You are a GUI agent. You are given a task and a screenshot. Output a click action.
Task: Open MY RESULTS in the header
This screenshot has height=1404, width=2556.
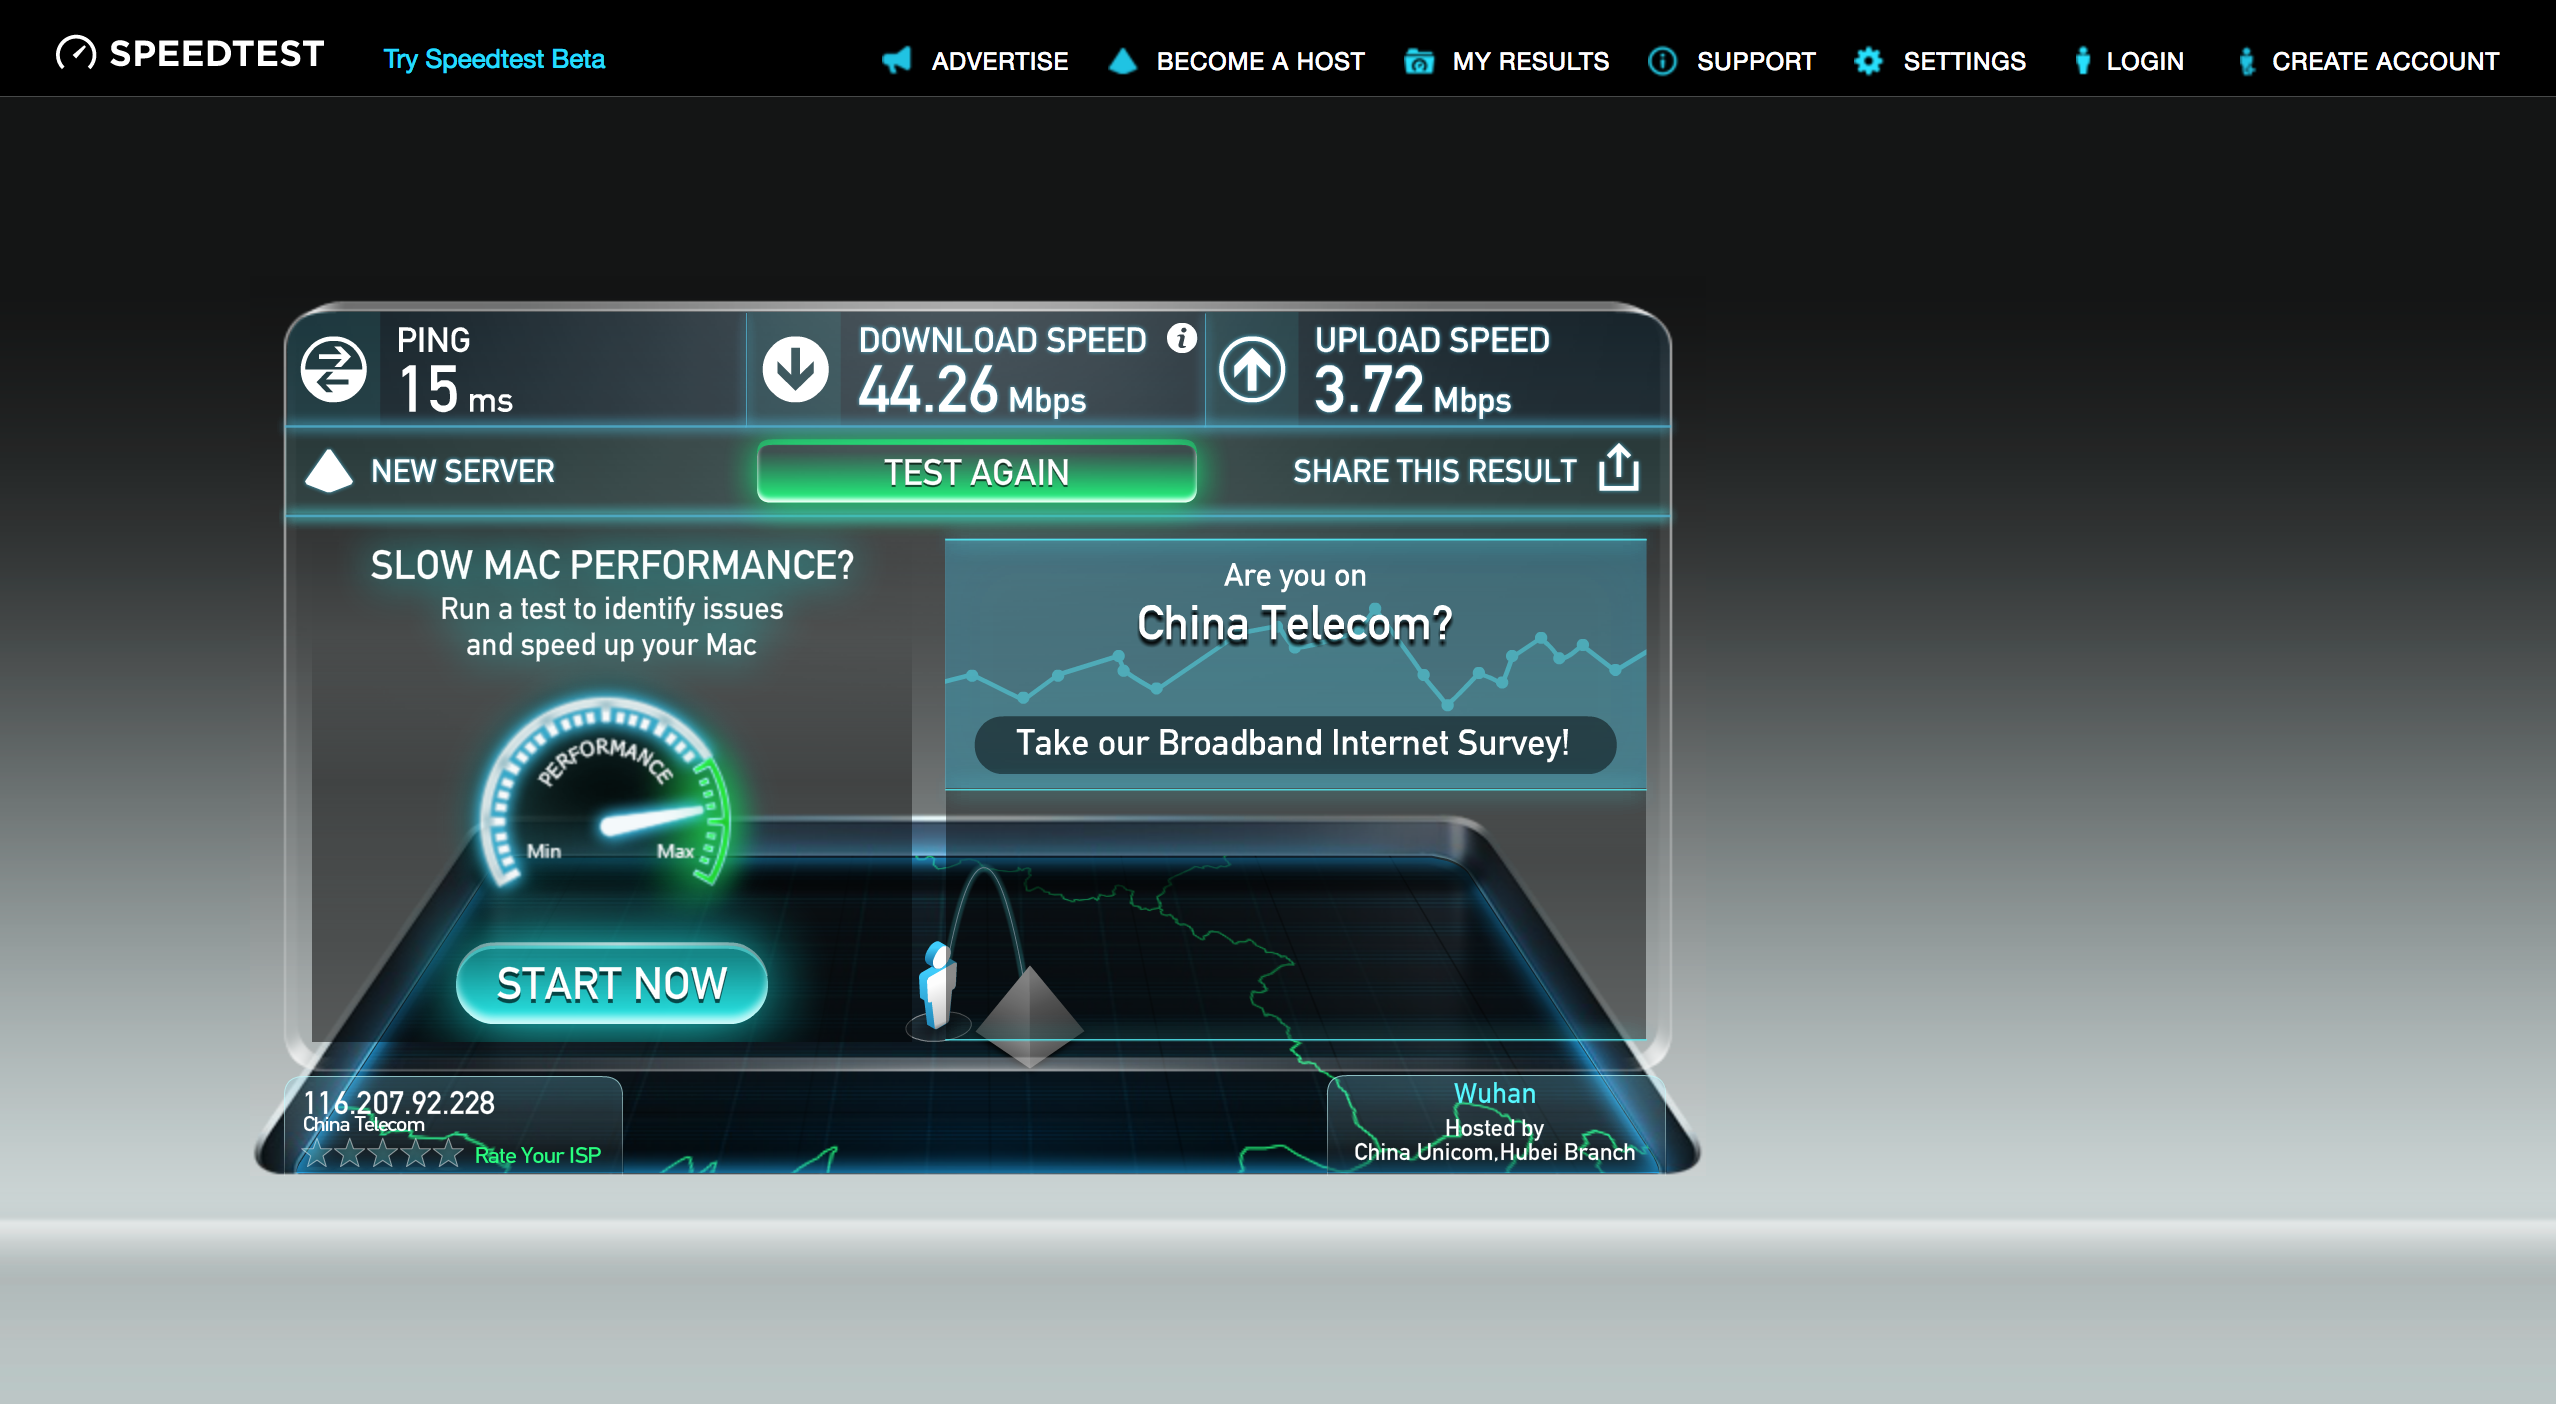tap(1531, 61)
